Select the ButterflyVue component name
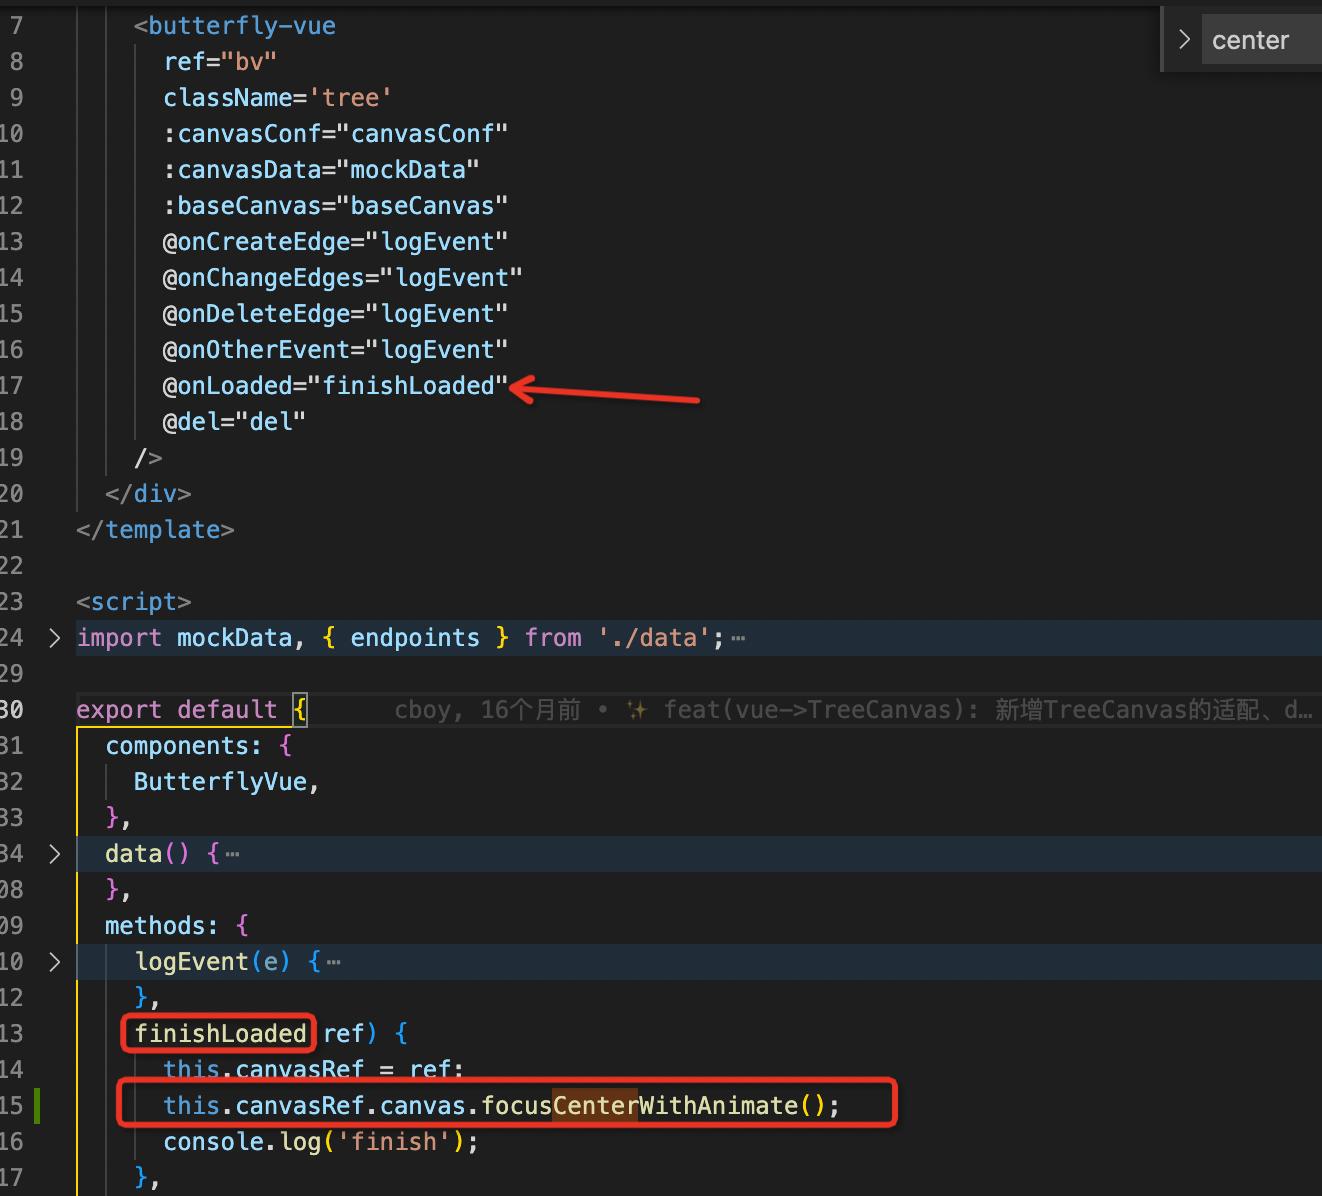 [220, 781]
